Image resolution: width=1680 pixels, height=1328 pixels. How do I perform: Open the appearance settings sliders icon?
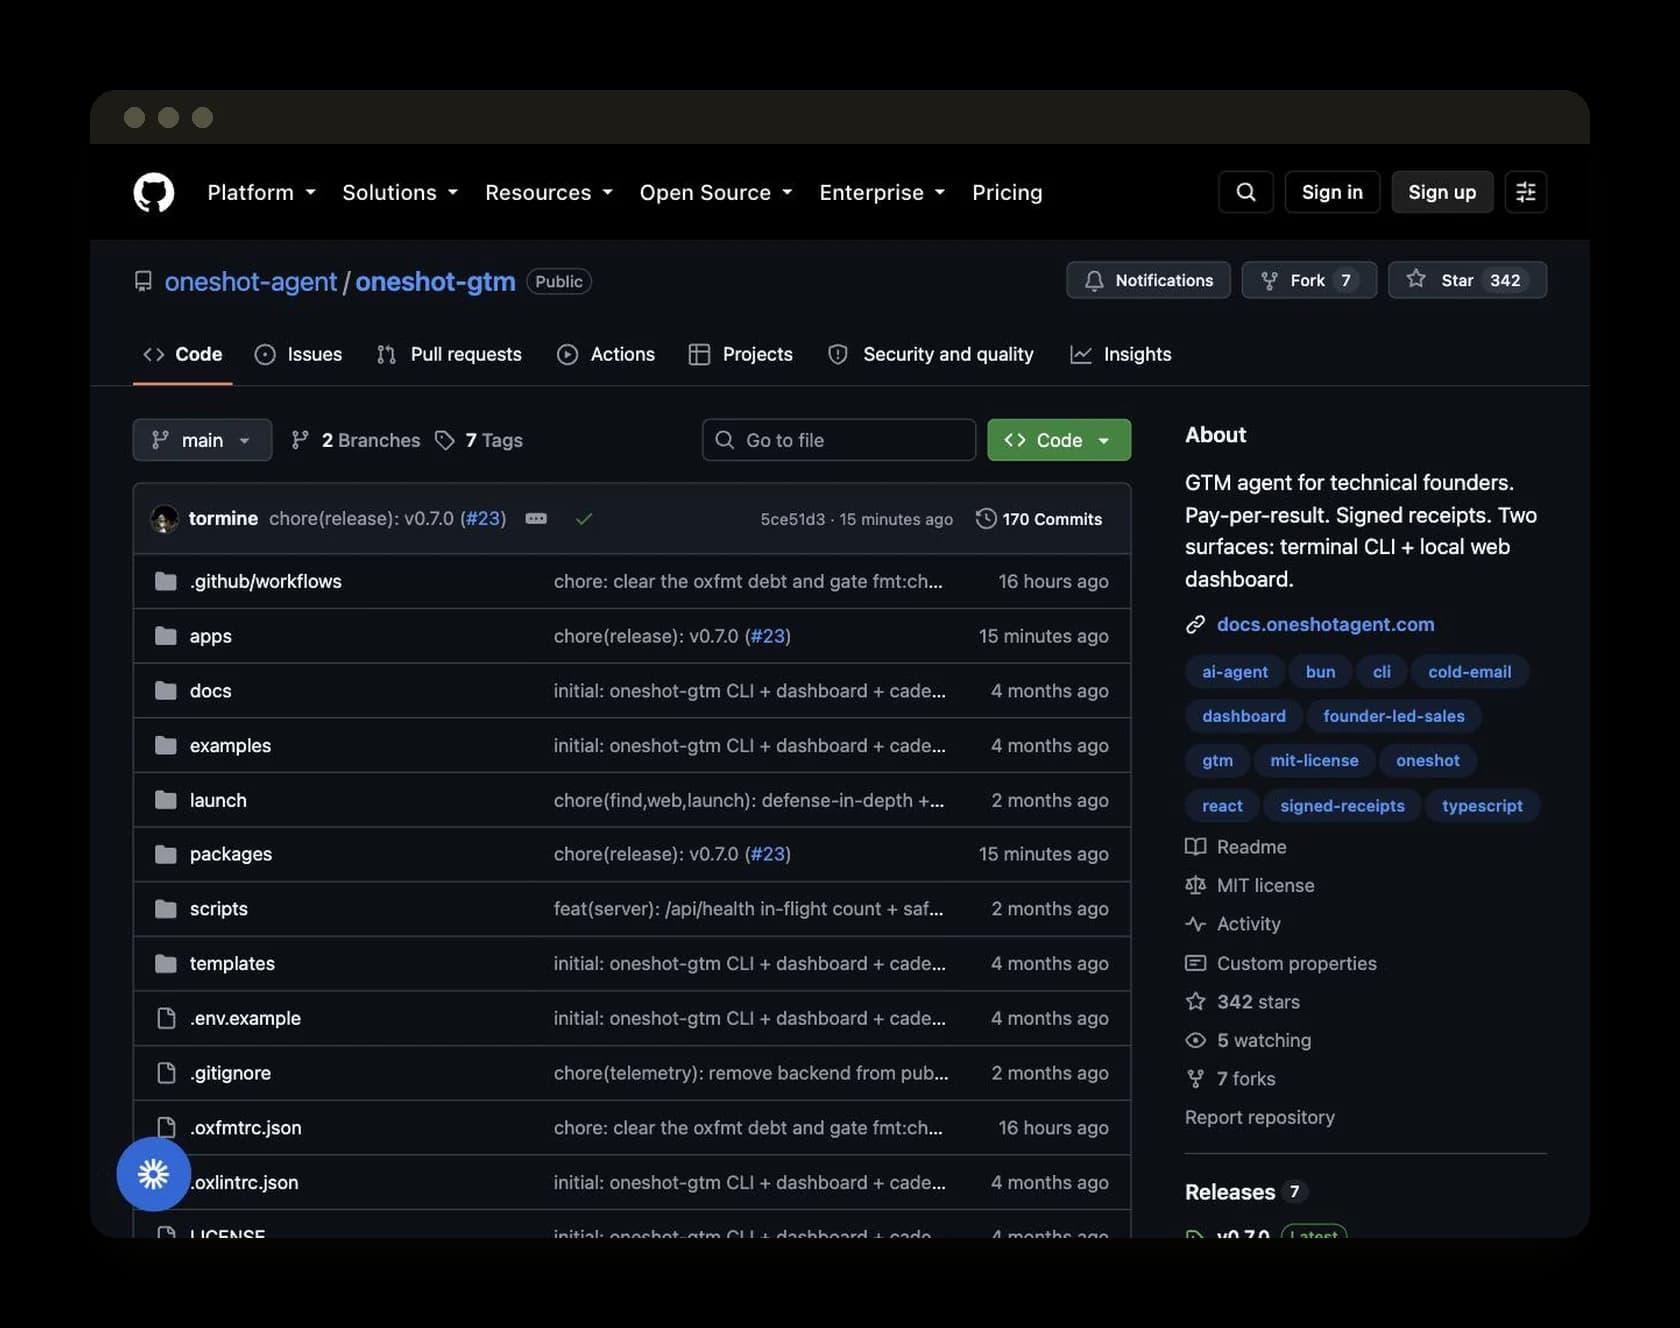(1525, 192)
